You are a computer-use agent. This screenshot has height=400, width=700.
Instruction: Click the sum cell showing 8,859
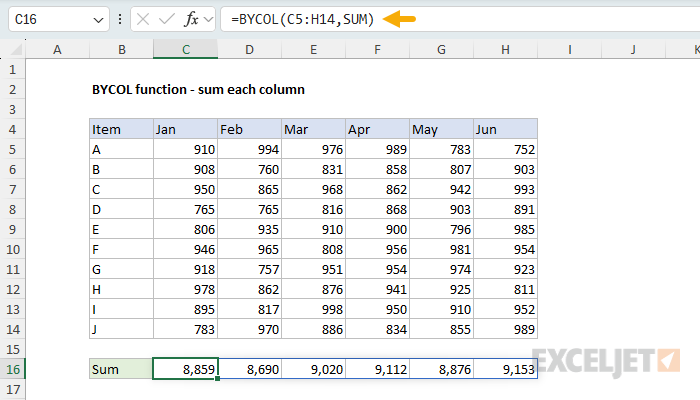(x=185, y=369)
